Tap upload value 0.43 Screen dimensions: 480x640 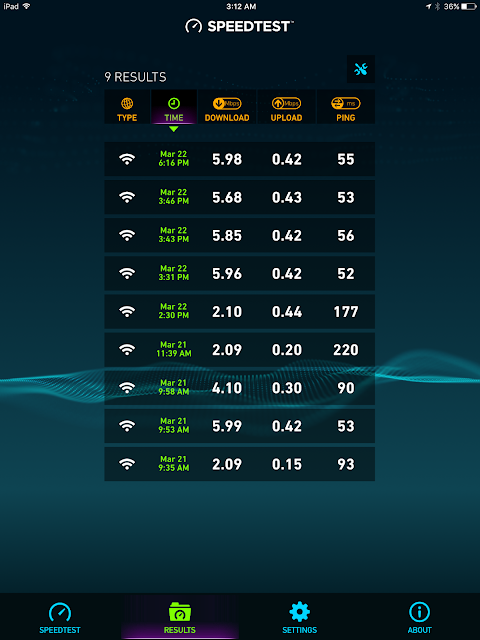point(287,198)
